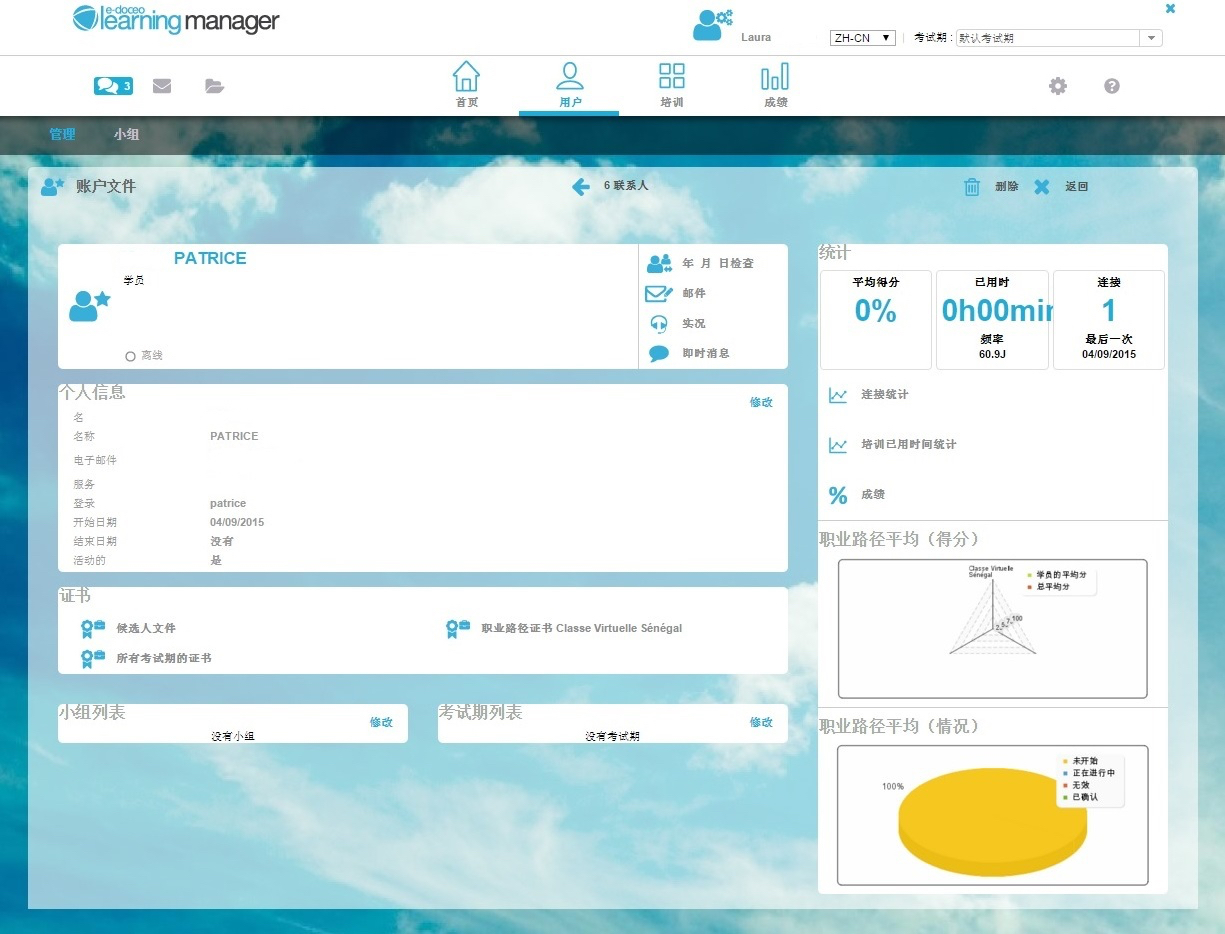Open the 小组 submenu link
This screenshot has width=1225, height=934.
[126, 134]
